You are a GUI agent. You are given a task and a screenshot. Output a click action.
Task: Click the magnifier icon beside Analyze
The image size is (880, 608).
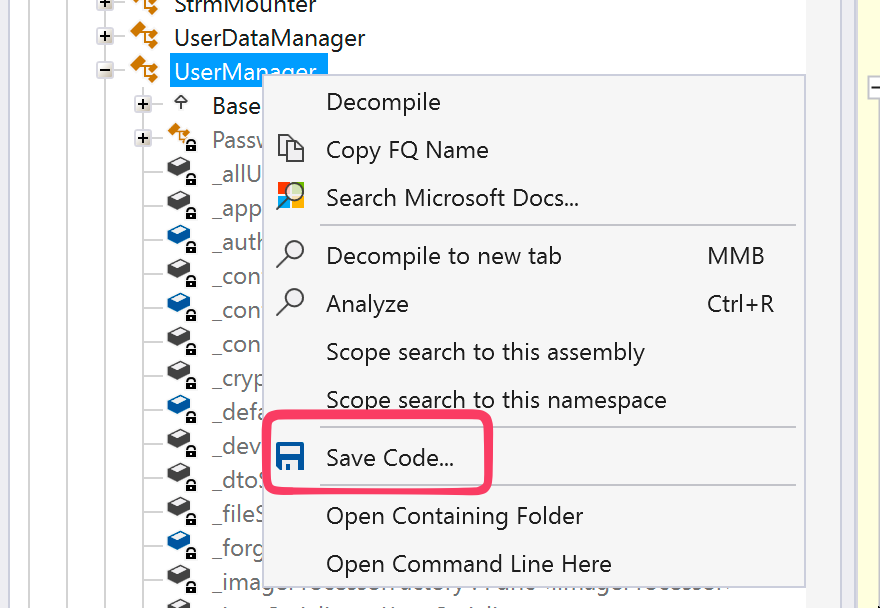click(290, 302)
